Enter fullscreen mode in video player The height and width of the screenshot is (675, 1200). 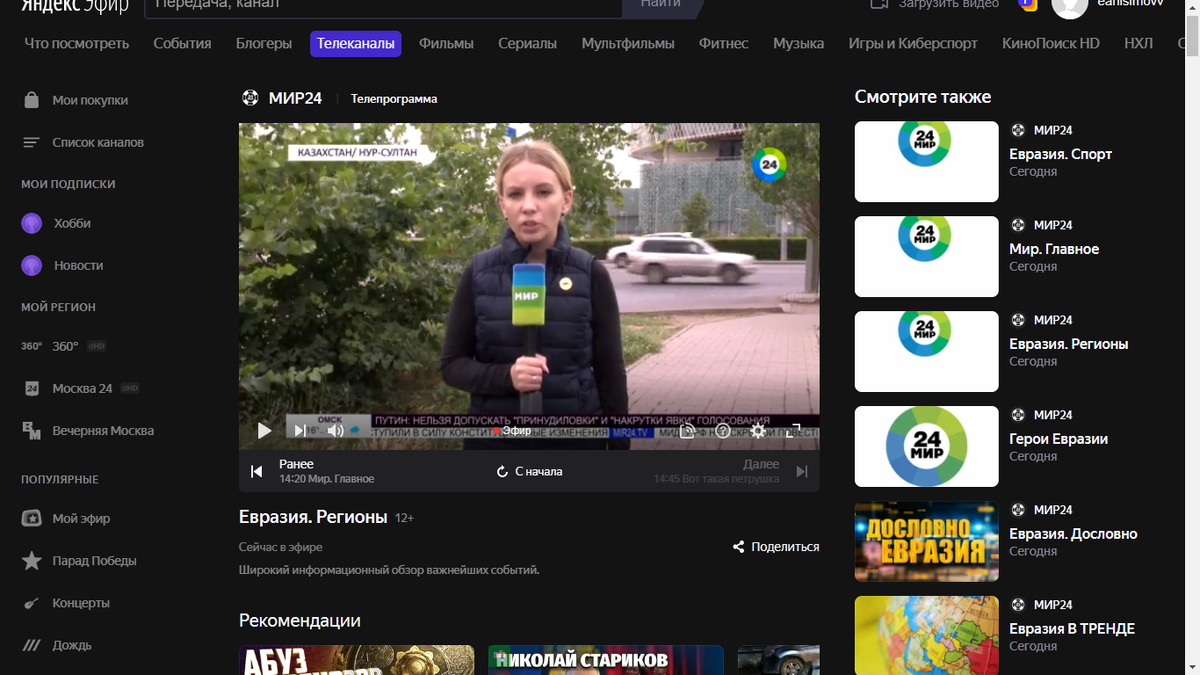pyautogui.click(x=794, y=431)
